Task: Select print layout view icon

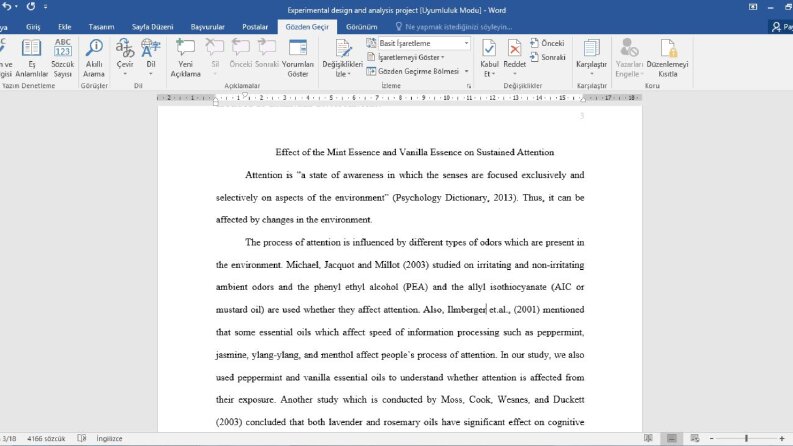Action: coord(671,438)
